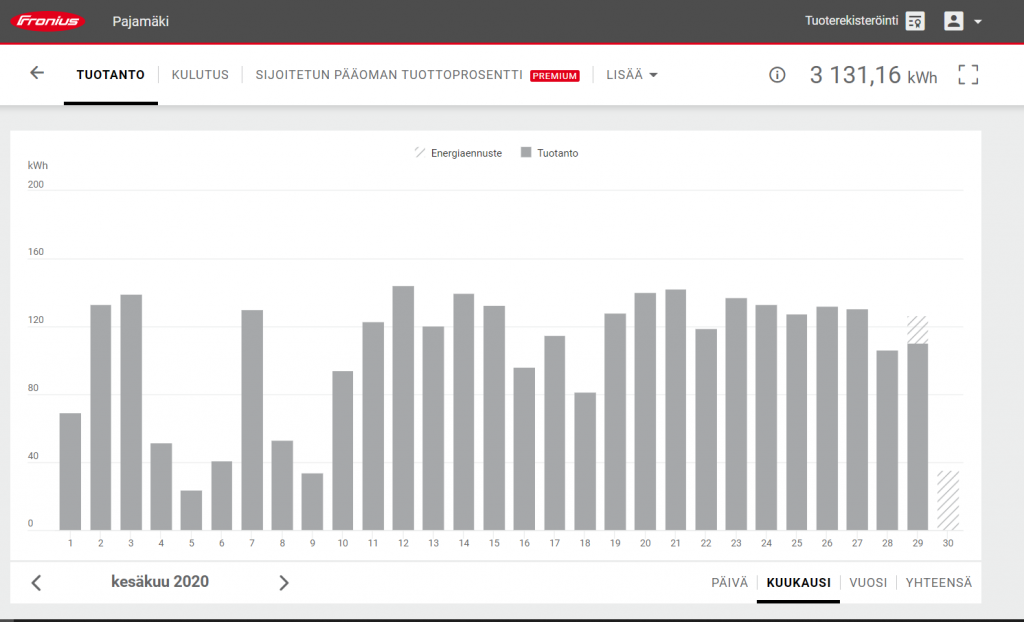The width and height of the screenshot is (1024, 622).
Task: Open account dropdown caret in header
Action: (978, 22)
